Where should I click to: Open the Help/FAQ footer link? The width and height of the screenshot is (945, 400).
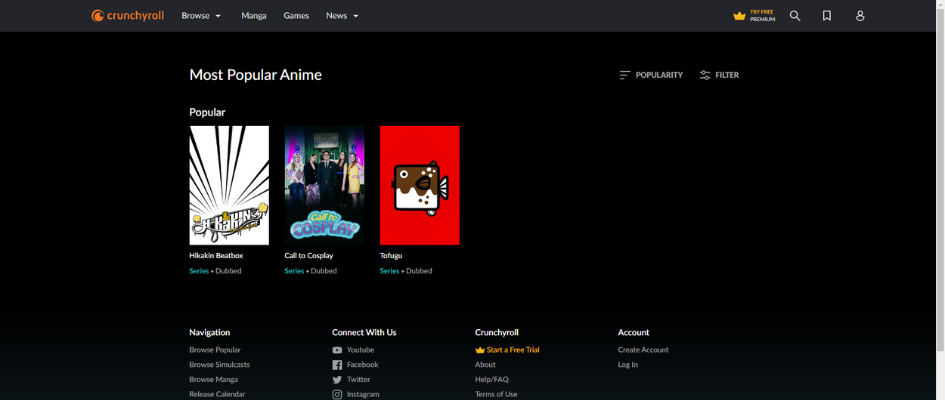click(x=492, y=380)
